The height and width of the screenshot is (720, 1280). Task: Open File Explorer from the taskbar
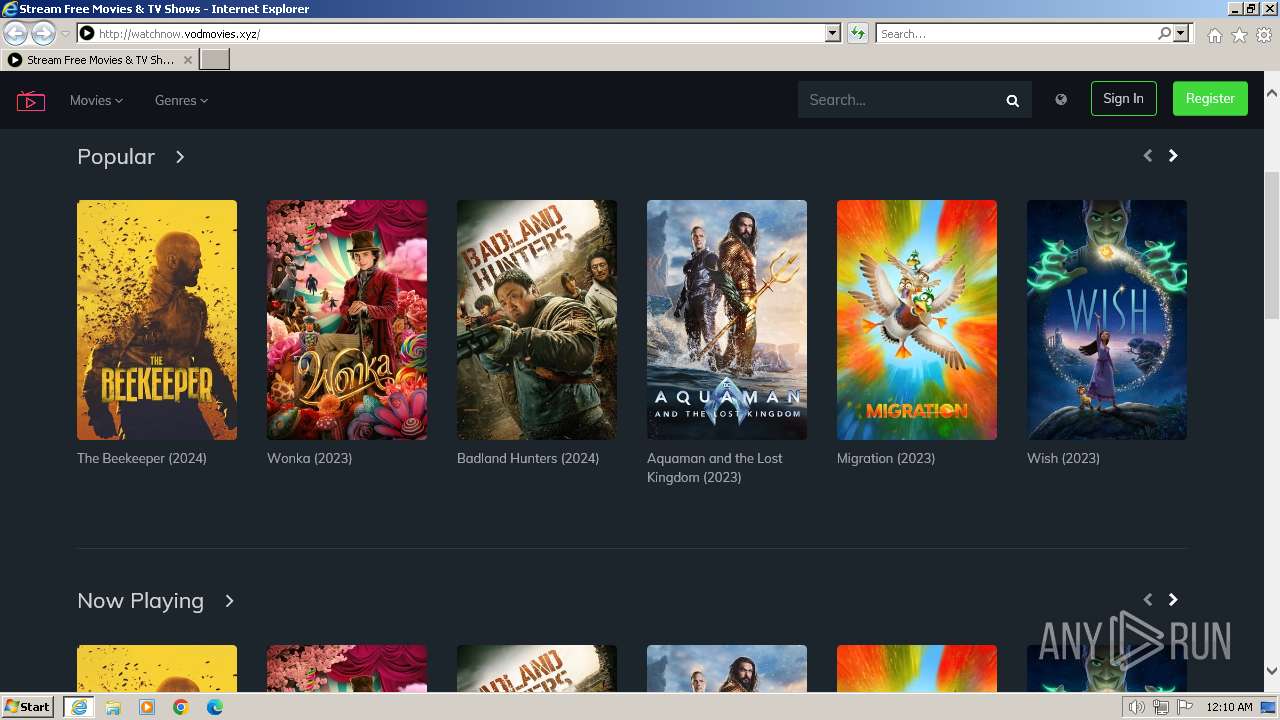coord(113,707)
